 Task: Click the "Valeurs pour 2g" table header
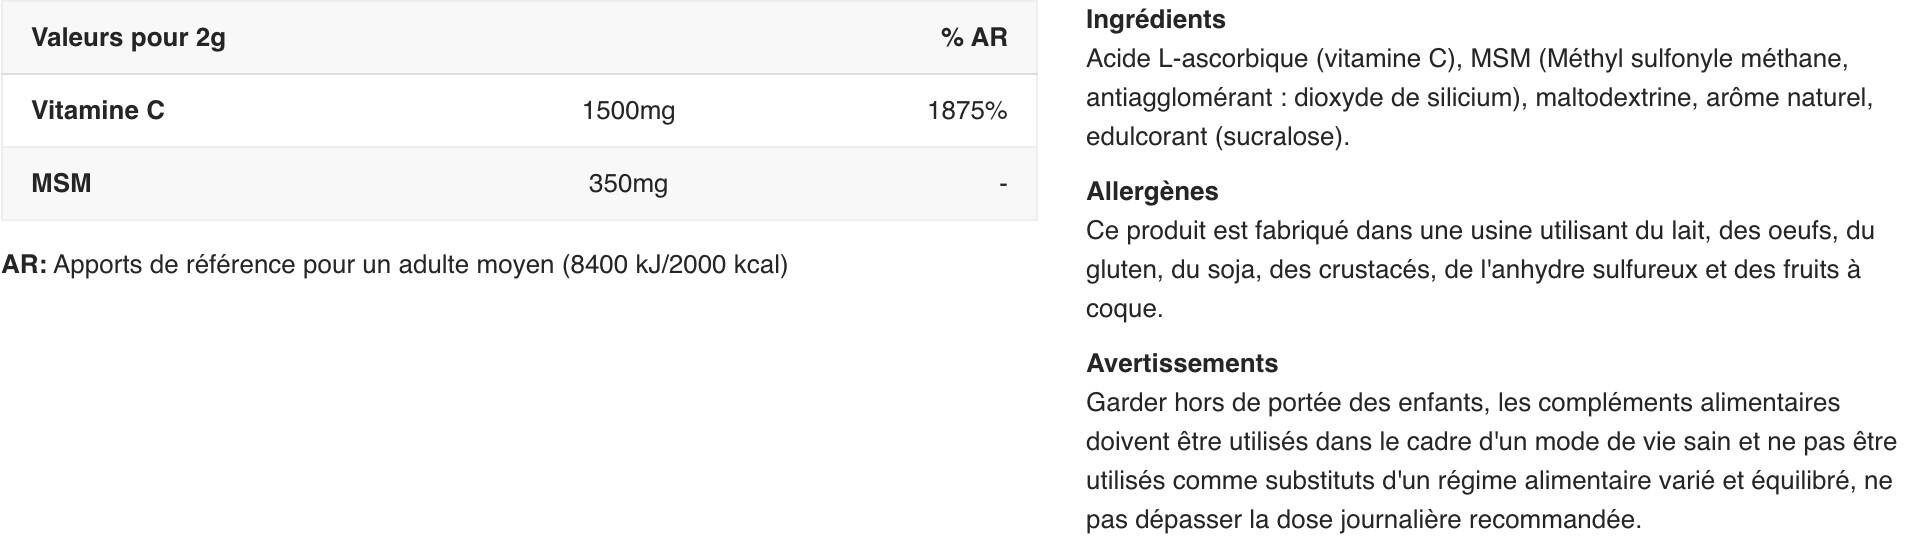pyautogui.click(x=128, y=38)
